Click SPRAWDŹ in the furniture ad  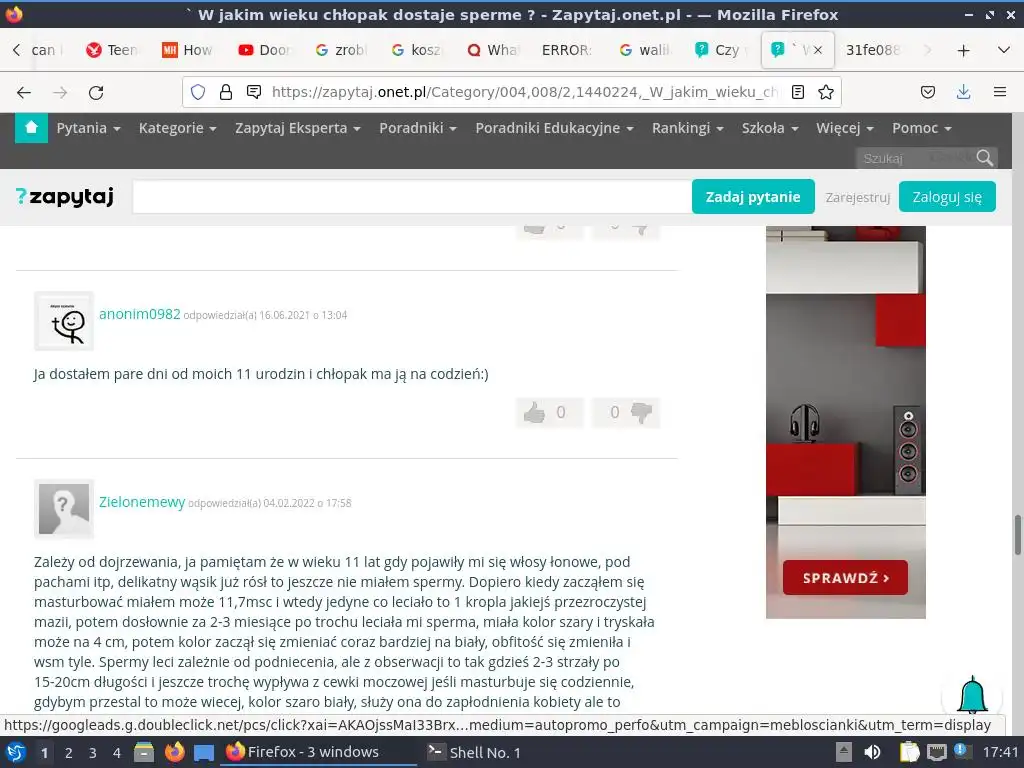pyautogui.click(x=845, y=578)
